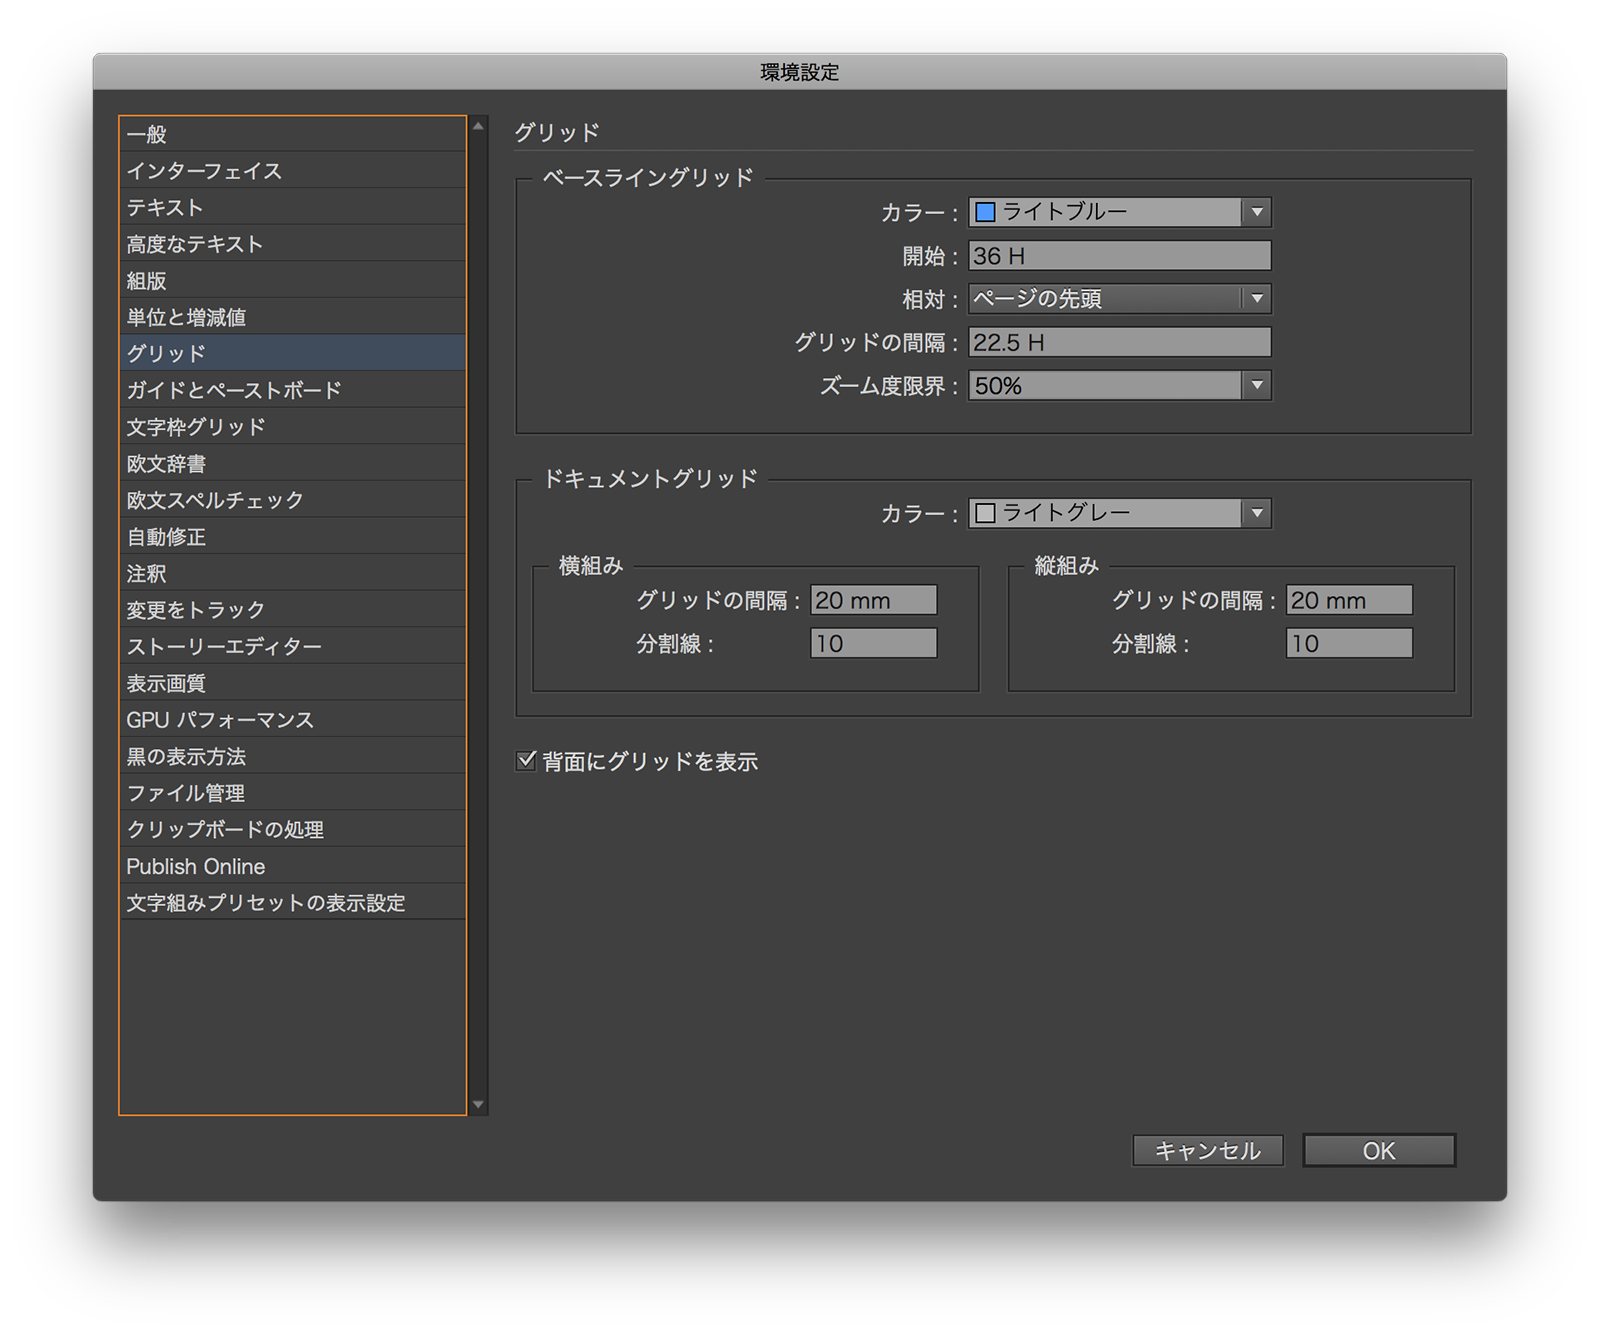This screenshot has height=1334, width=1600.
Task: Click the キャンセル button
Action: coord(1207,1151)
